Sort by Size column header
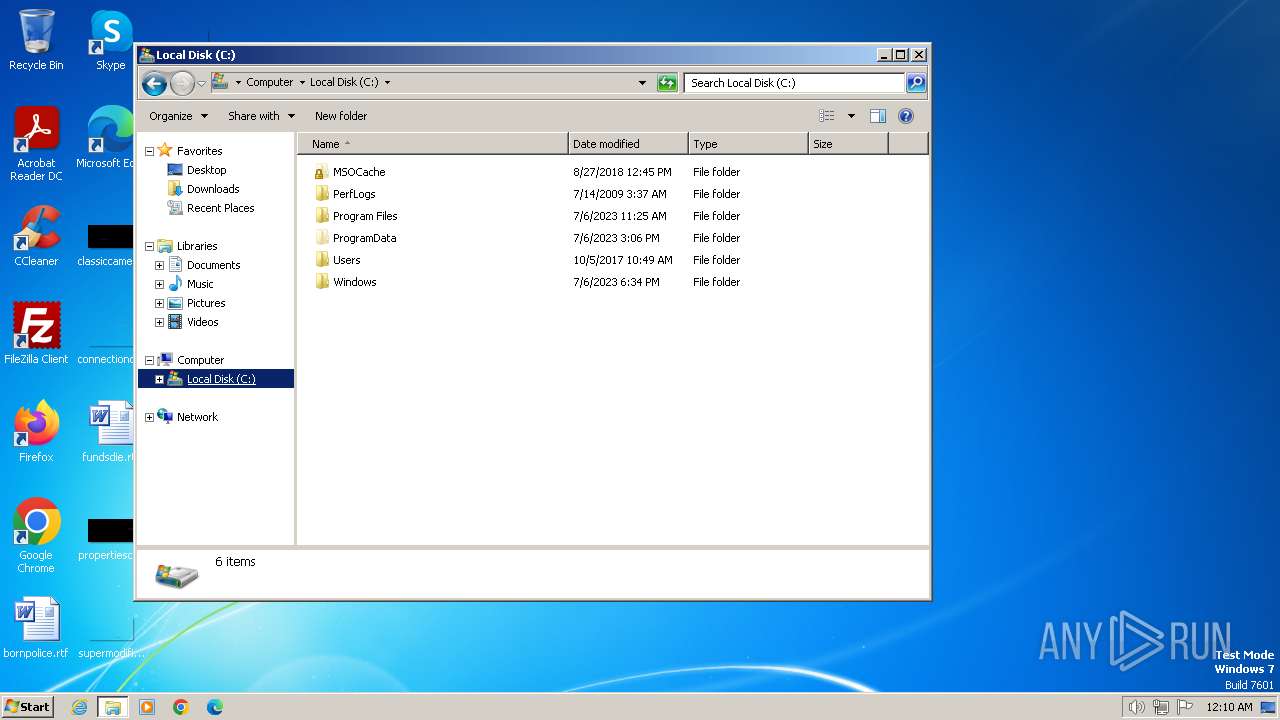Image resolution: width=1280 pixels, height=720 pixels. (848, 144)
